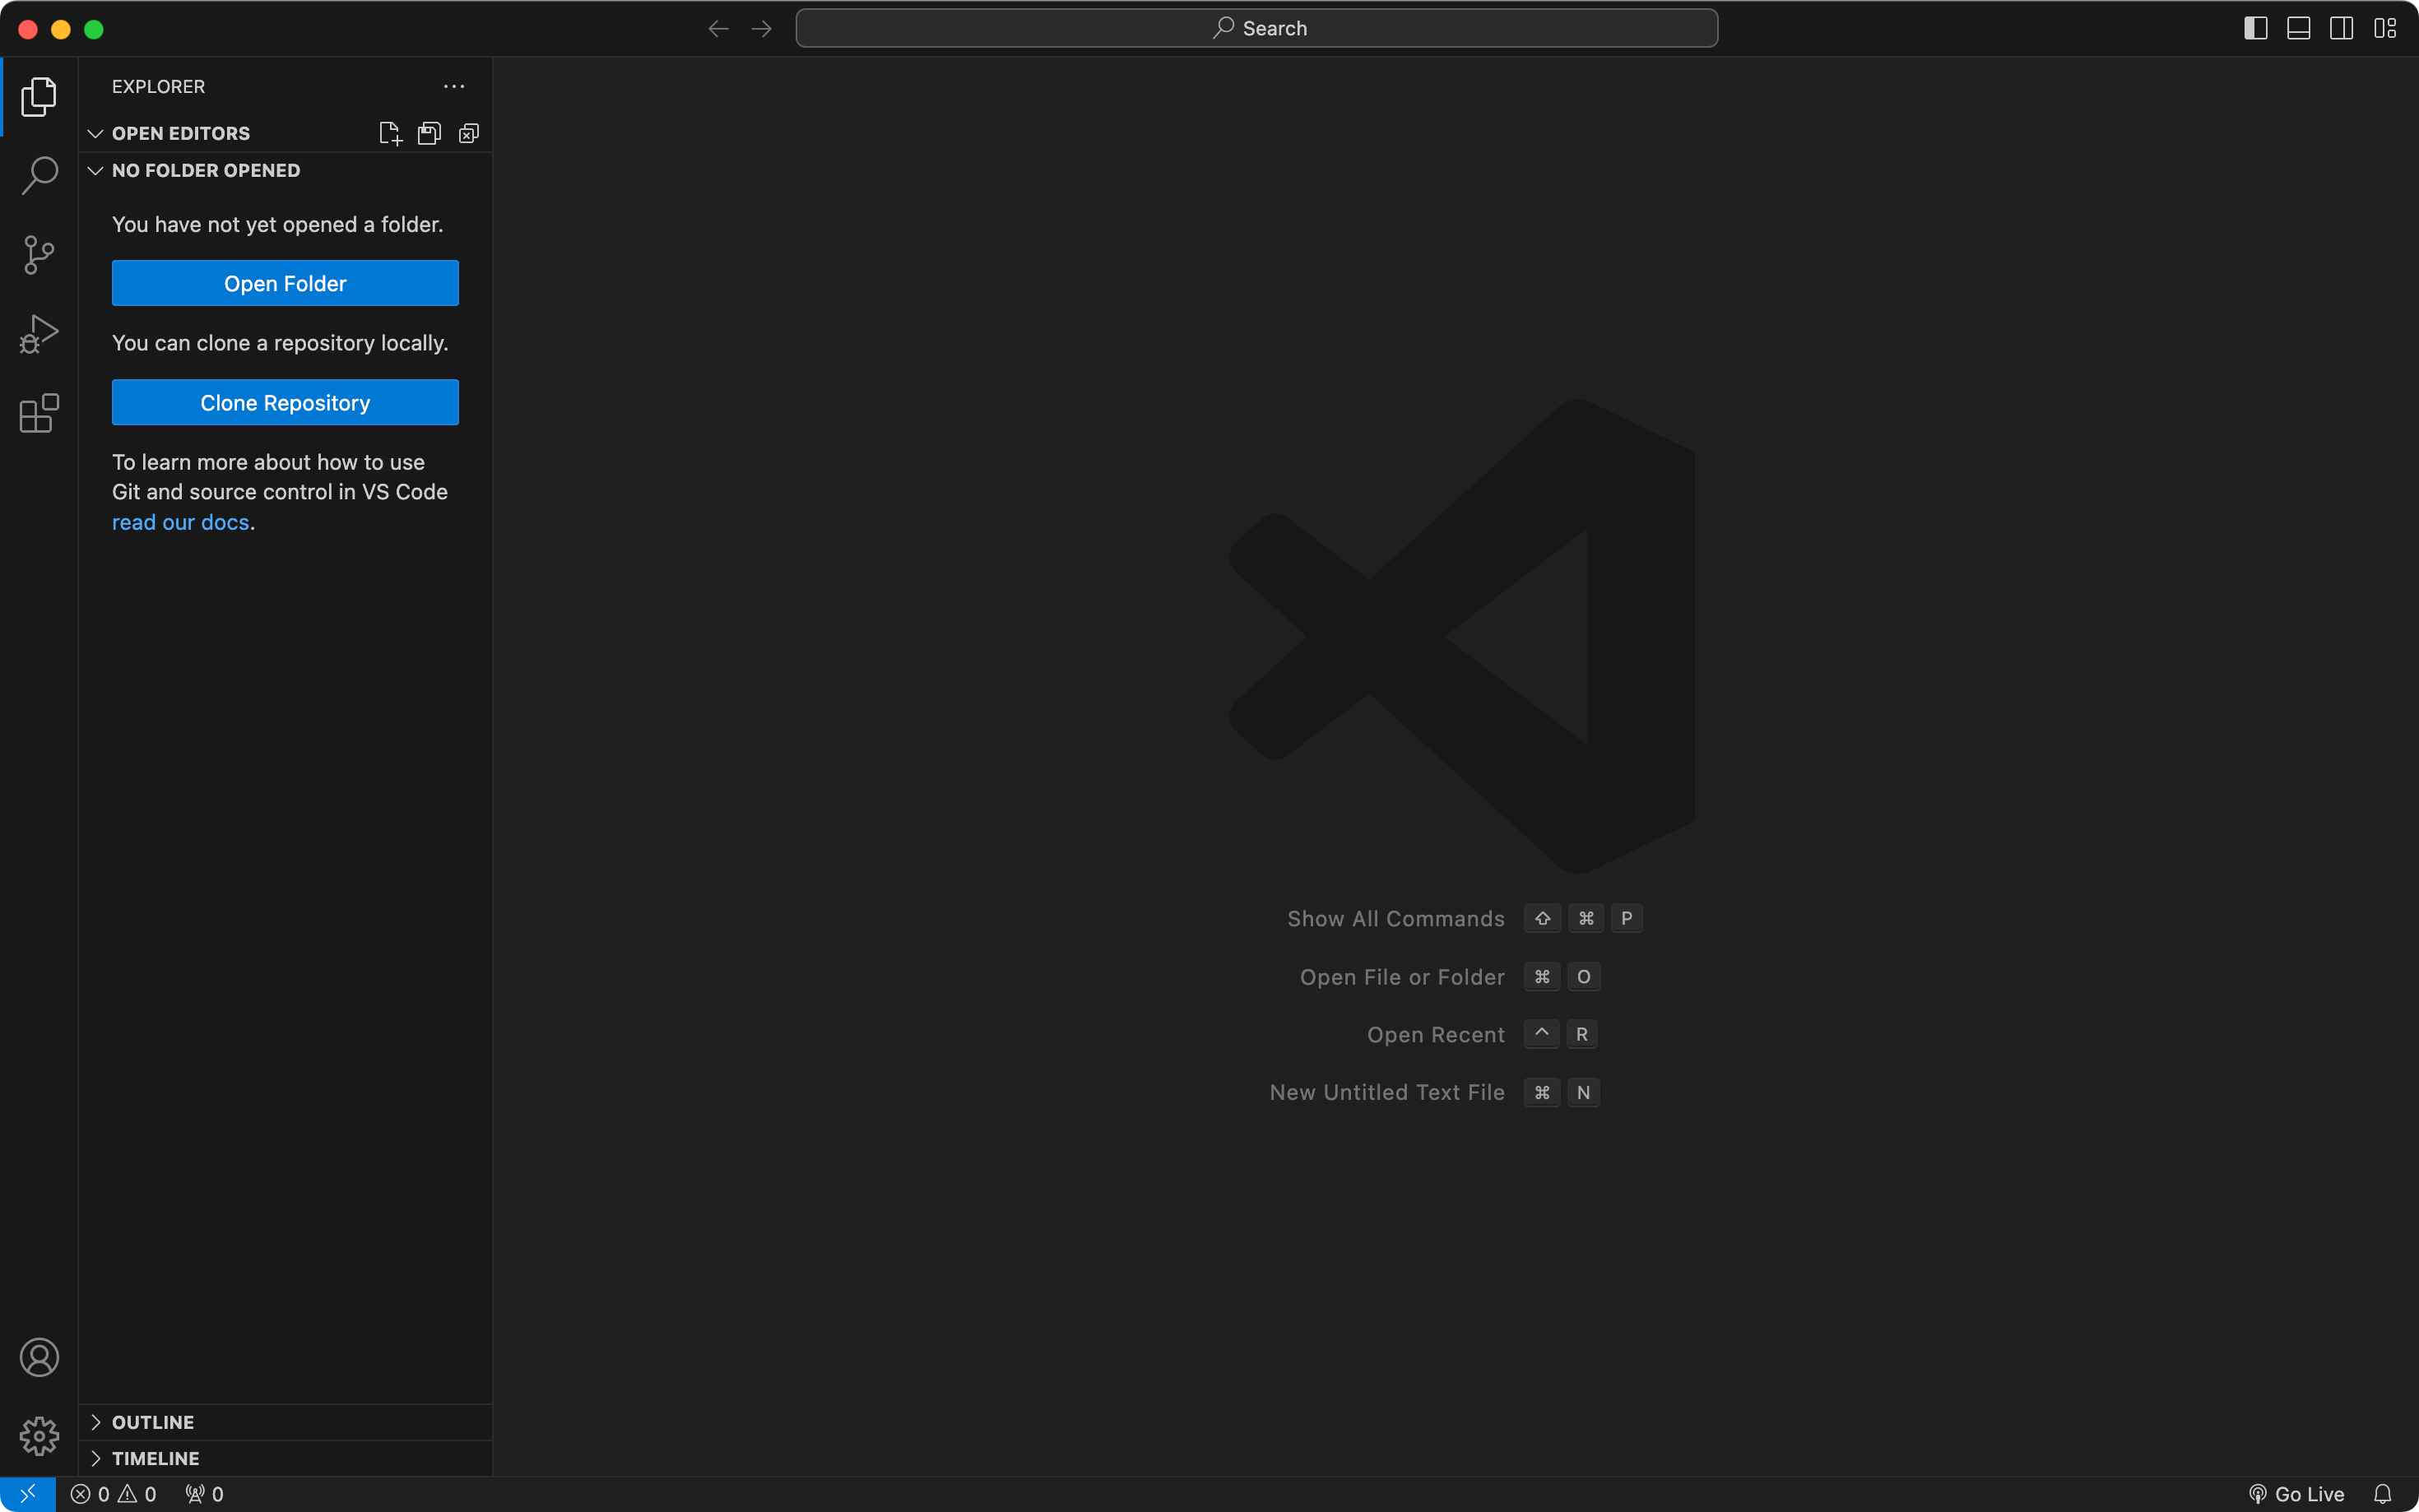Toggle the bottom Panel layout
The width and height of the screenshot is (2419, 1512).
pos(2298,28)
